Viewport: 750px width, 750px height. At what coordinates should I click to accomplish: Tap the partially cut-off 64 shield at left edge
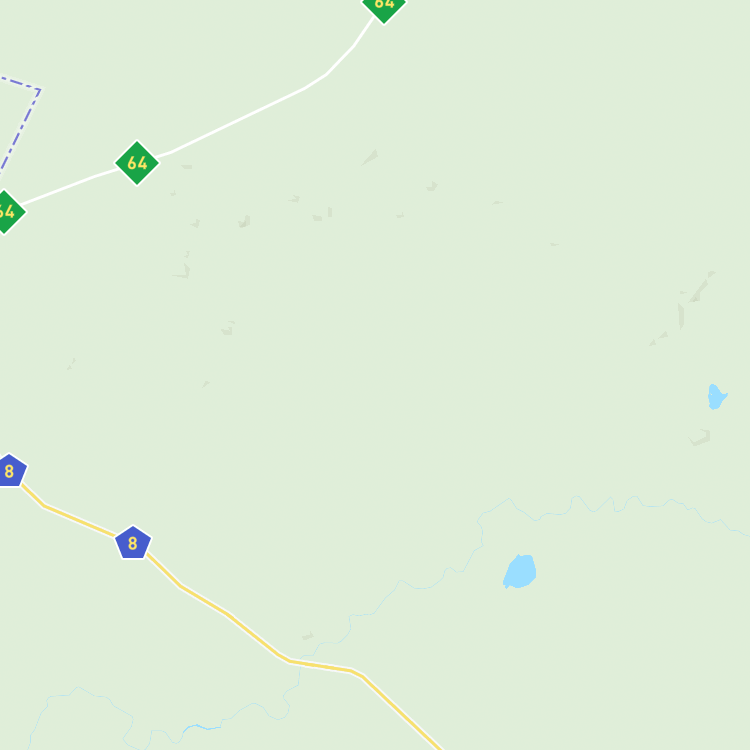(7, 212)
